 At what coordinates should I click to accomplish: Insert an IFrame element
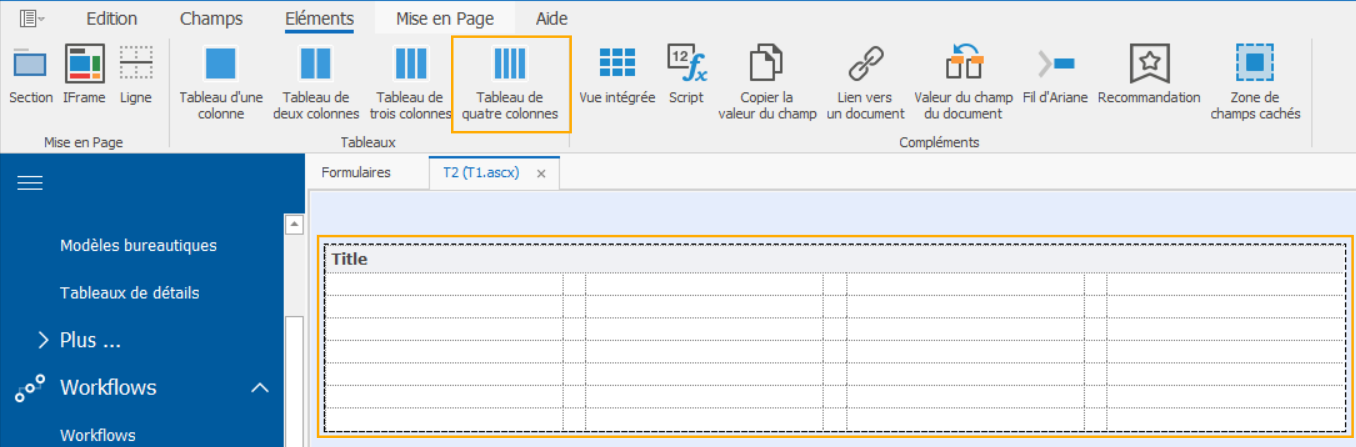85,75
